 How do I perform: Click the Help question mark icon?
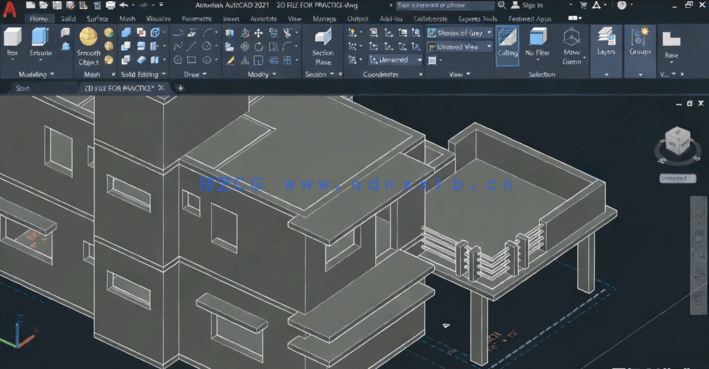pyautogui.click(x=622, y=5)
